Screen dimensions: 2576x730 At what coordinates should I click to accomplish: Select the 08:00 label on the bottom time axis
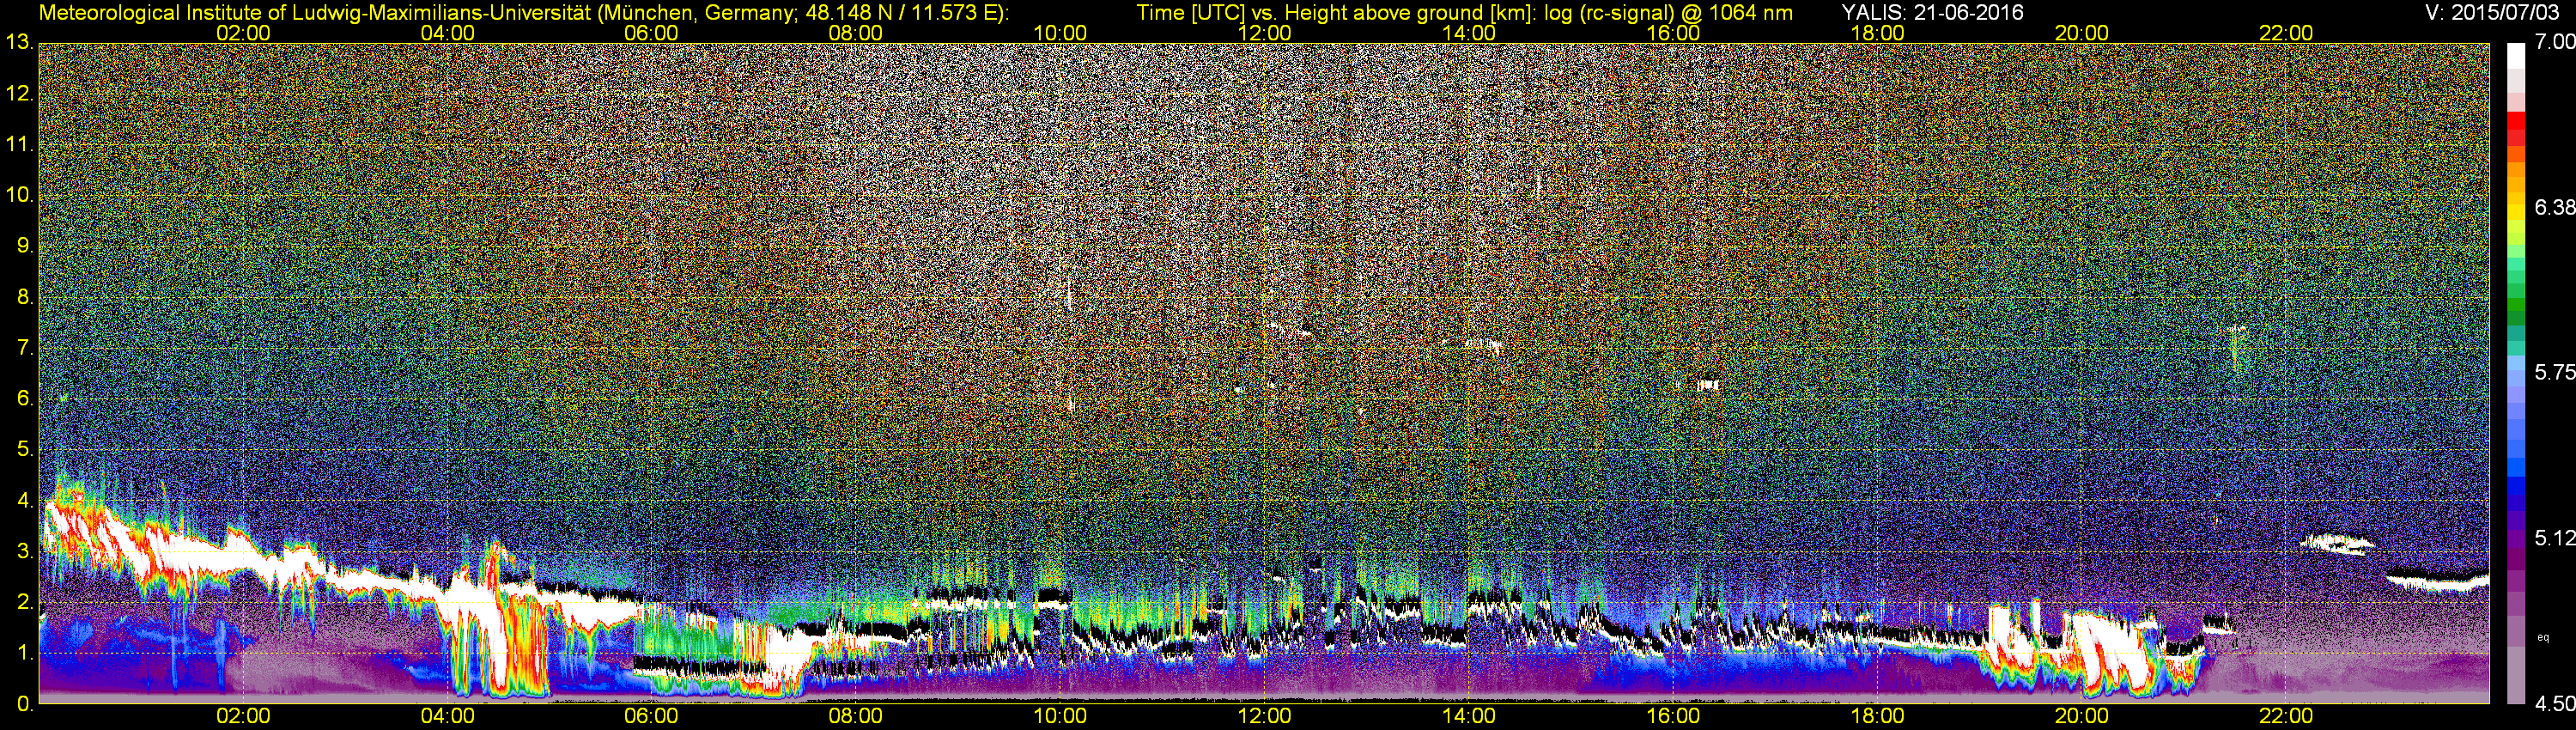tap(856, 717)
